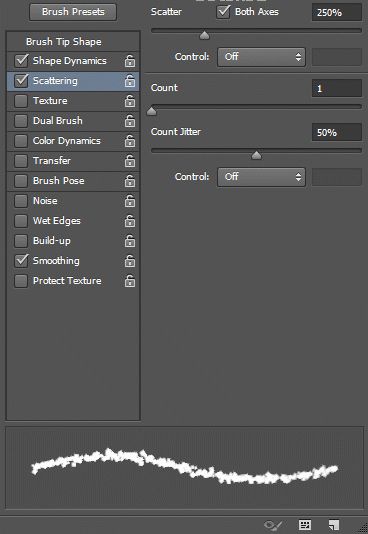Click the Count value input field
The height and width of the screenshot is (534, 368).
(x=337, y=89)
